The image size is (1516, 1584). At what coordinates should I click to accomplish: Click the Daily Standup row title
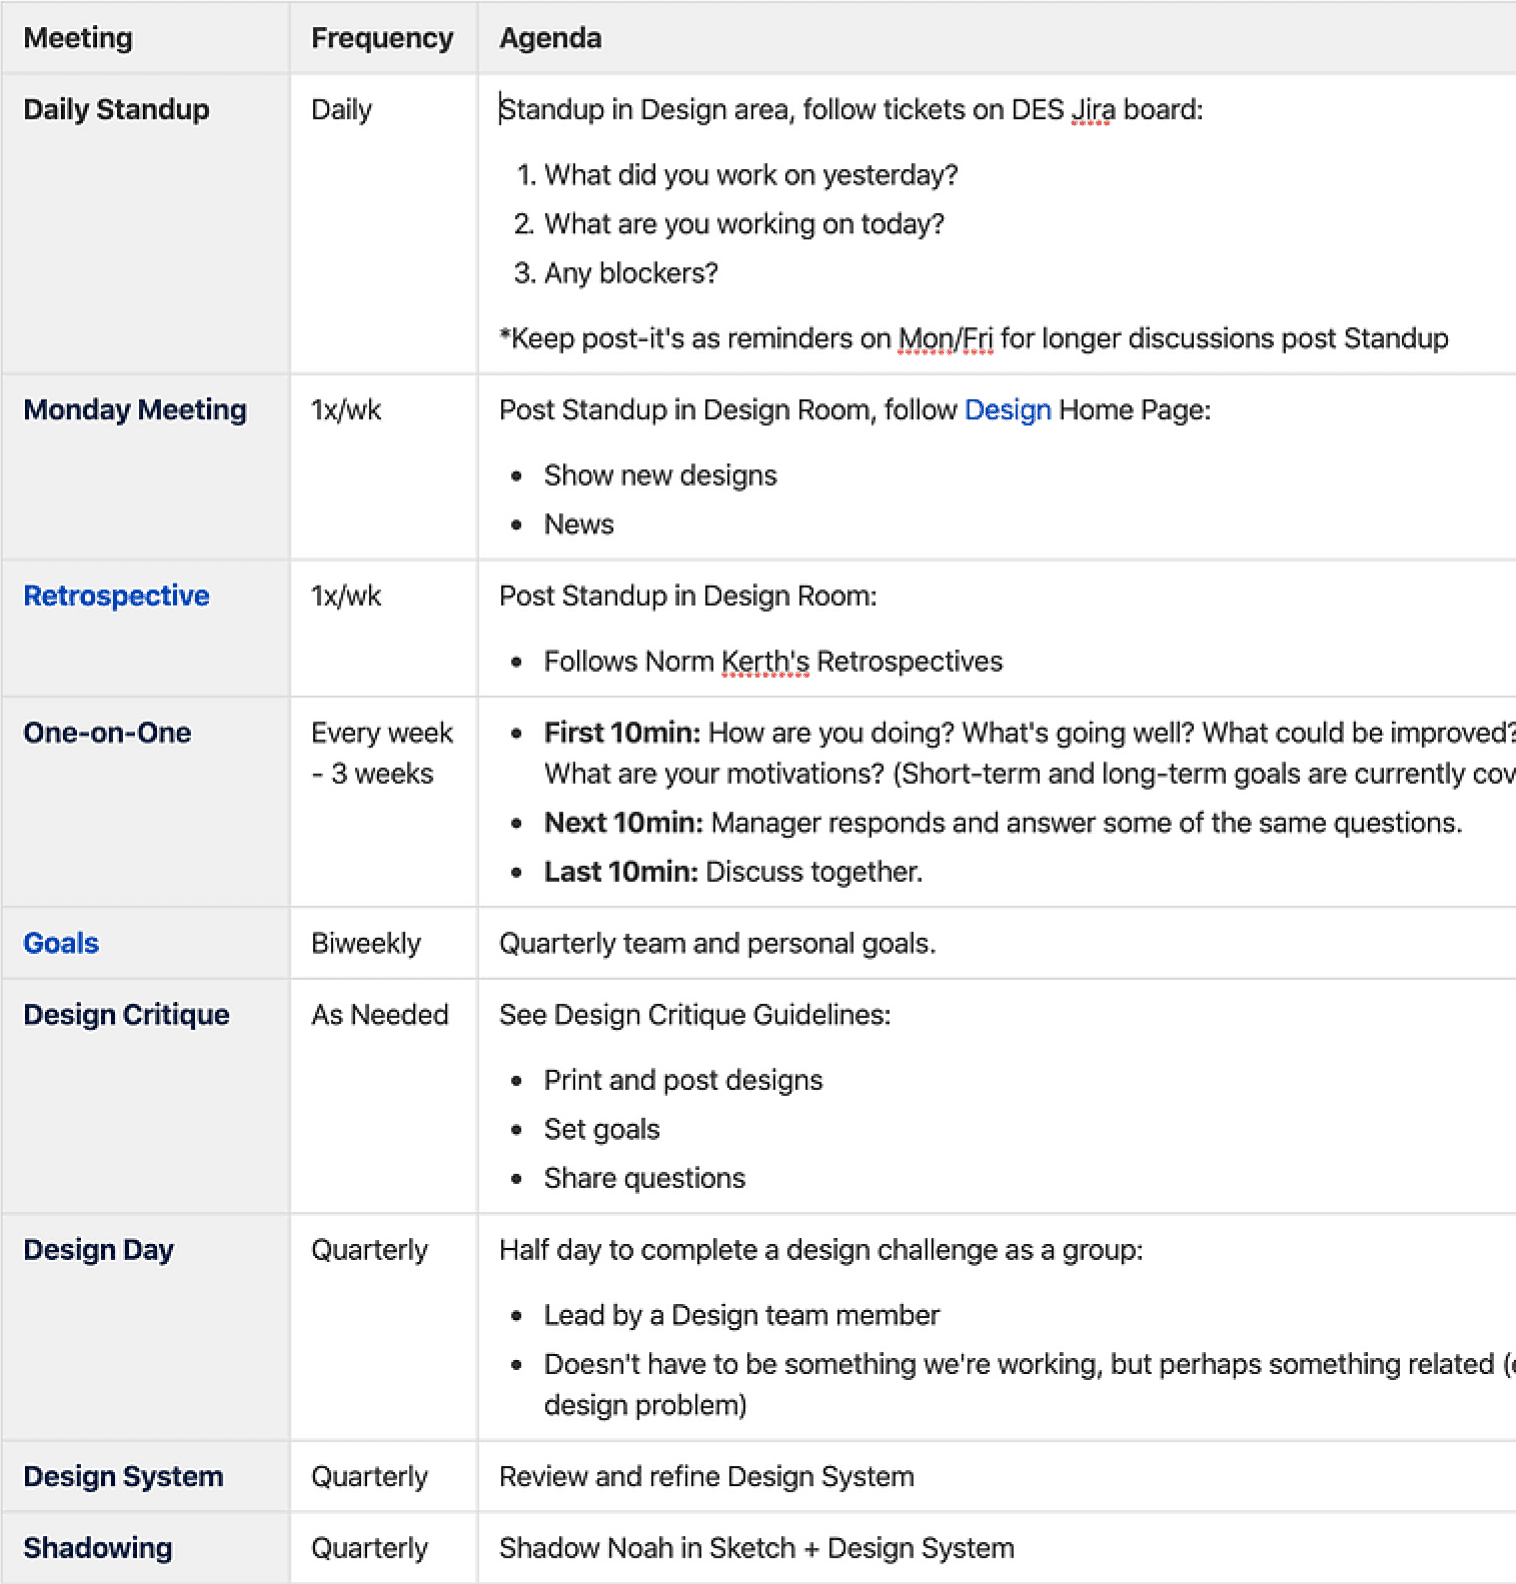point(116,109)
